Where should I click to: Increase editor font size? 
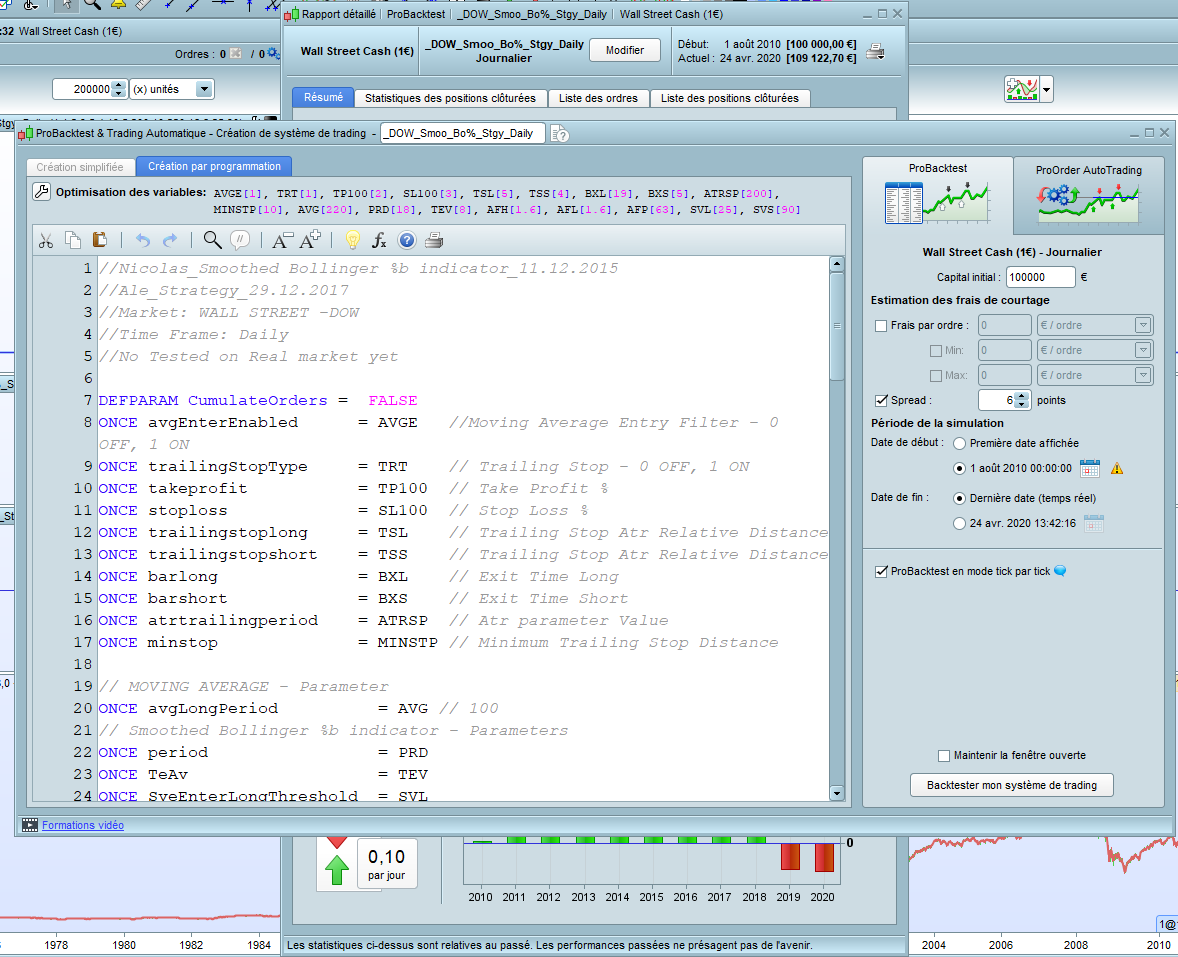[x=310, y=239]
